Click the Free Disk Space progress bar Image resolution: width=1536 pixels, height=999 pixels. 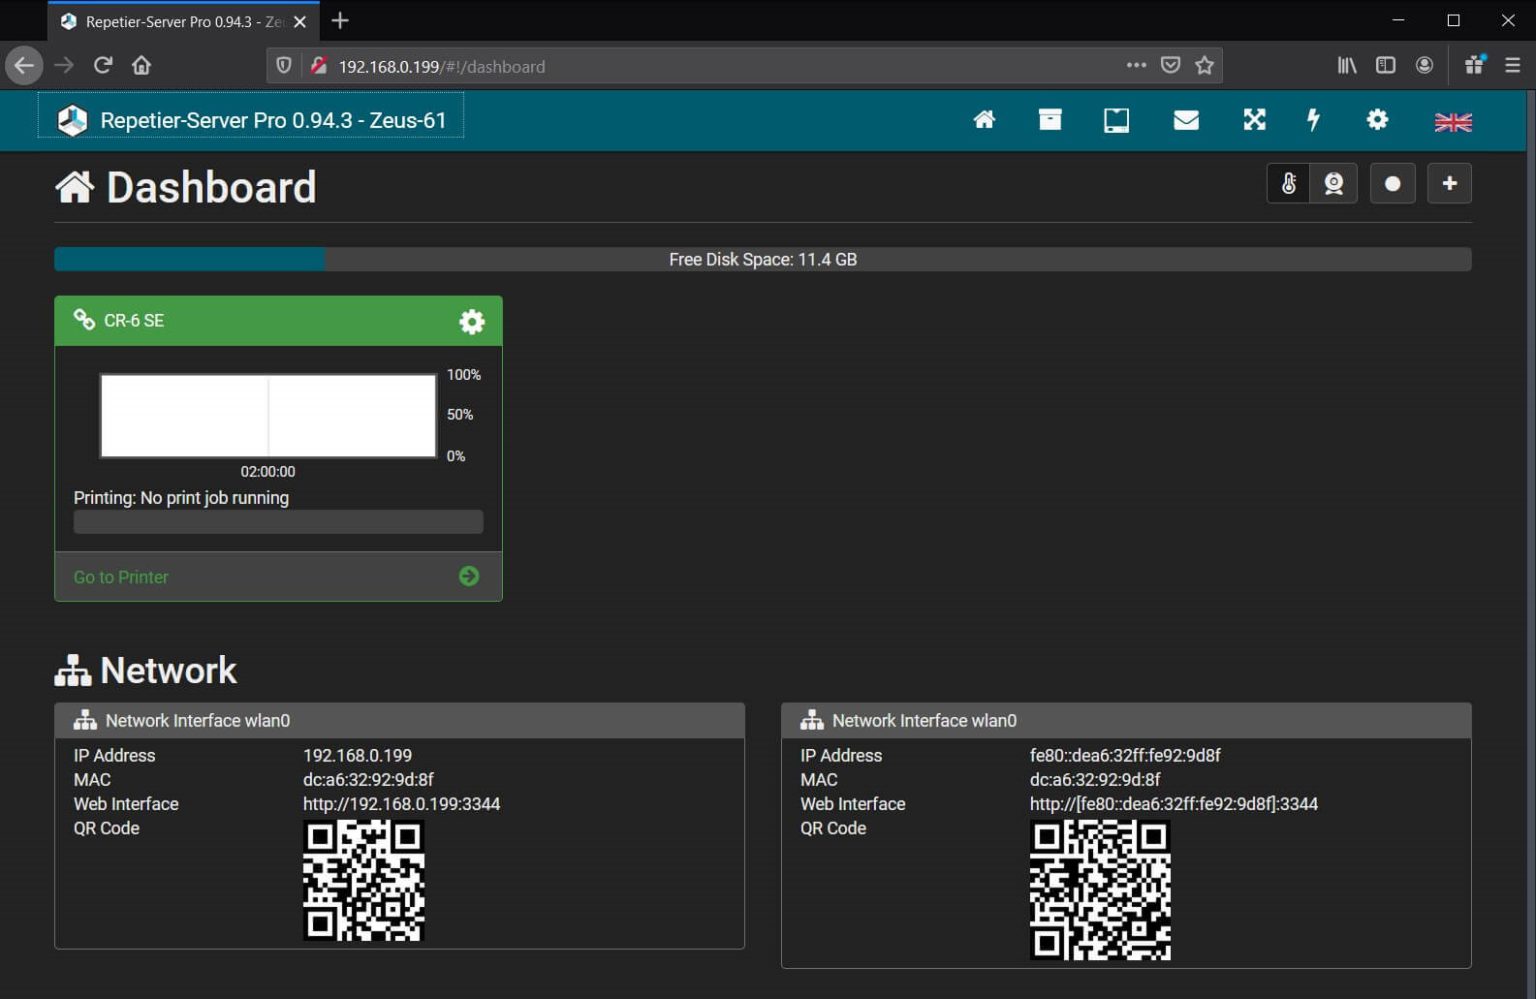pos(764,259)
